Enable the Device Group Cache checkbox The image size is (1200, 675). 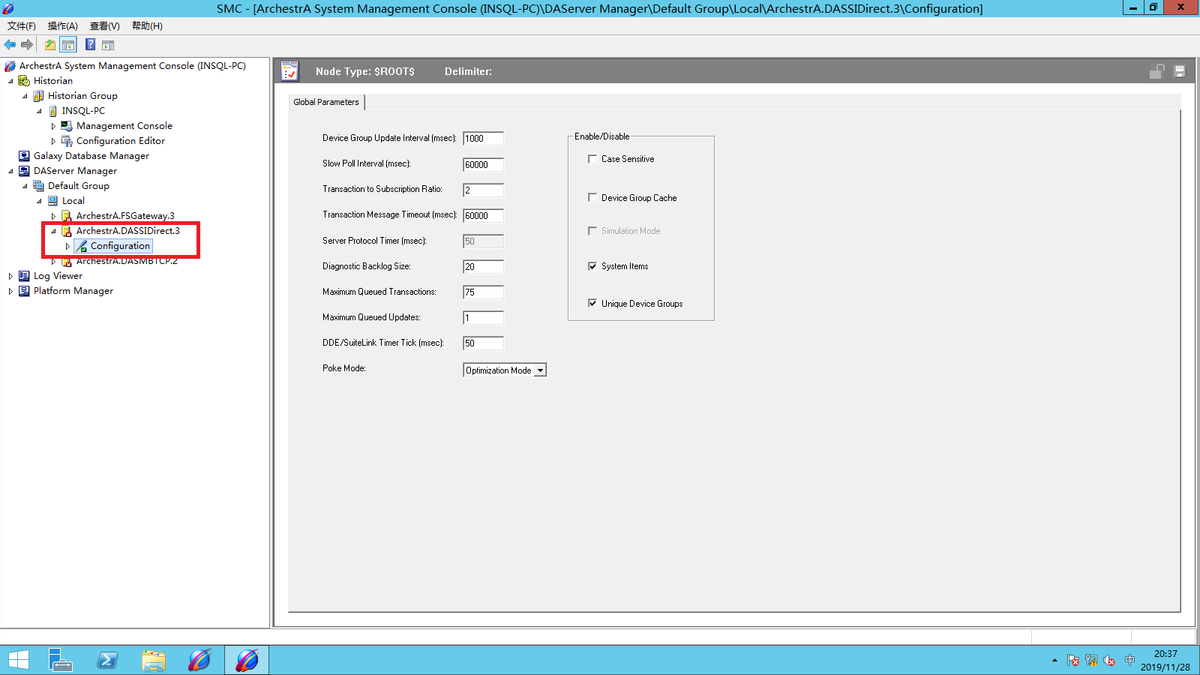pyautogui.click(x=593, y=198)
